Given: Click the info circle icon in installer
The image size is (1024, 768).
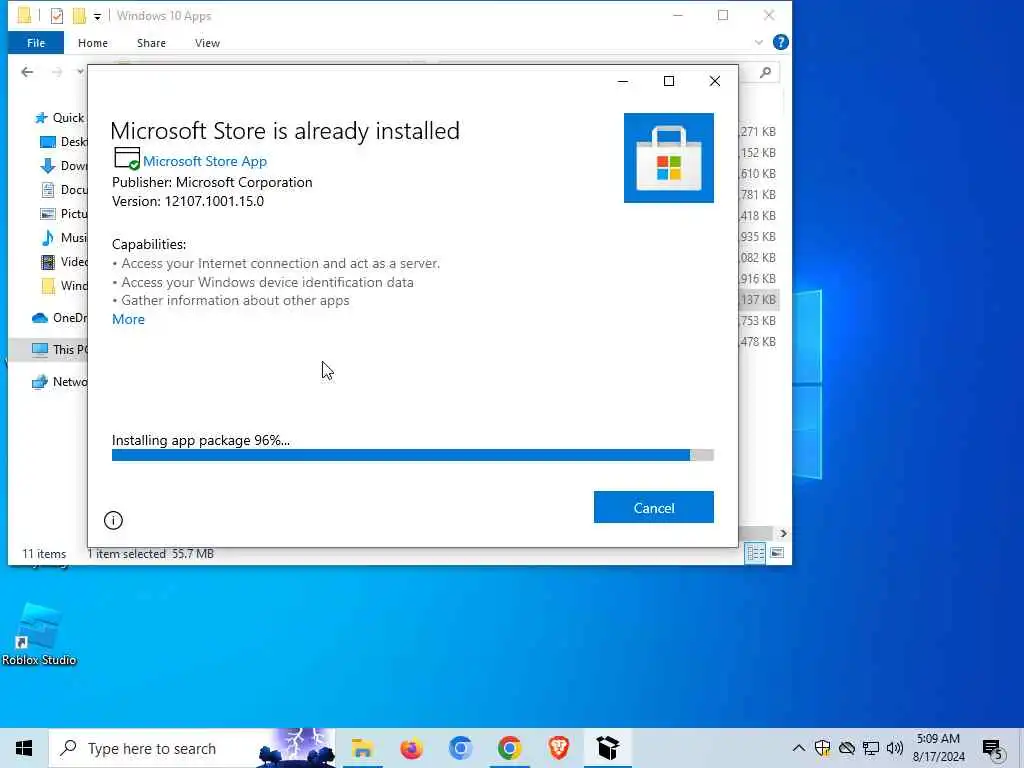Looking at the screenshot, I should 113,520.
